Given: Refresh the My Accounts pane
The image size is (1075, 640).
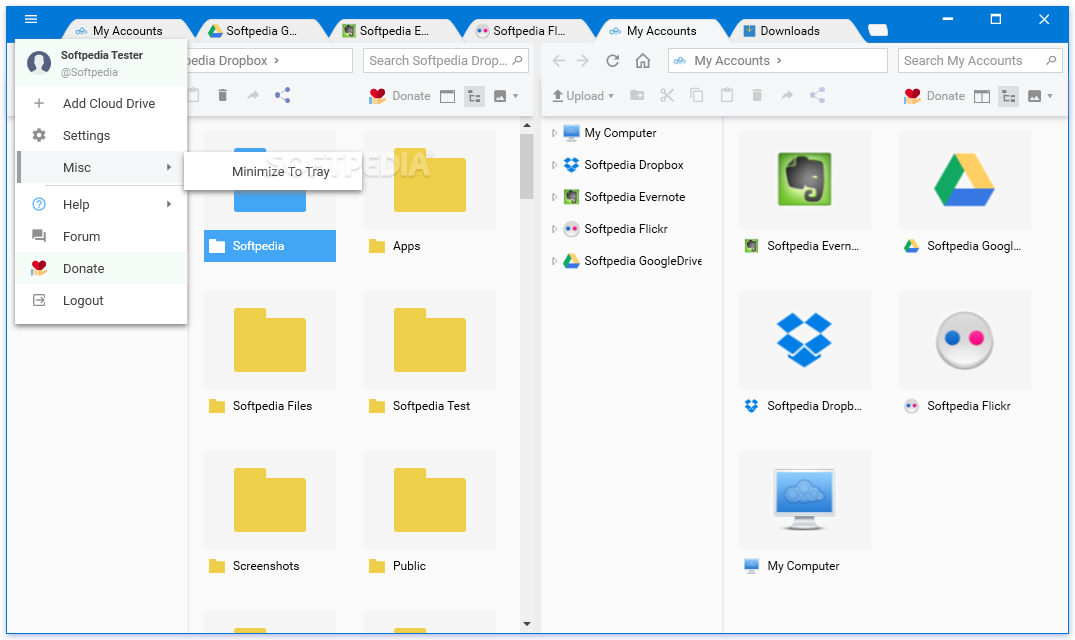Looking at the screenshot, I should pos(612,60).
